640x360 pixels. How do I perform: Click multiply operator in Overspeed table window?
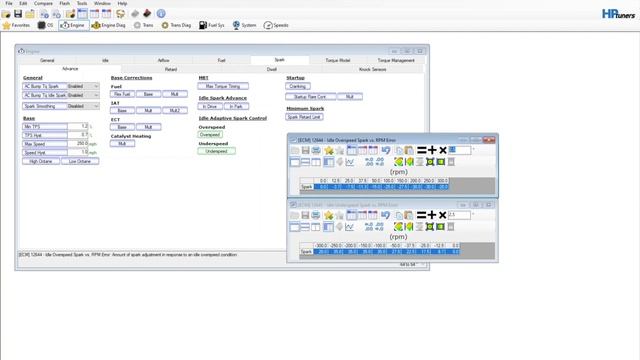pos(442,151)
